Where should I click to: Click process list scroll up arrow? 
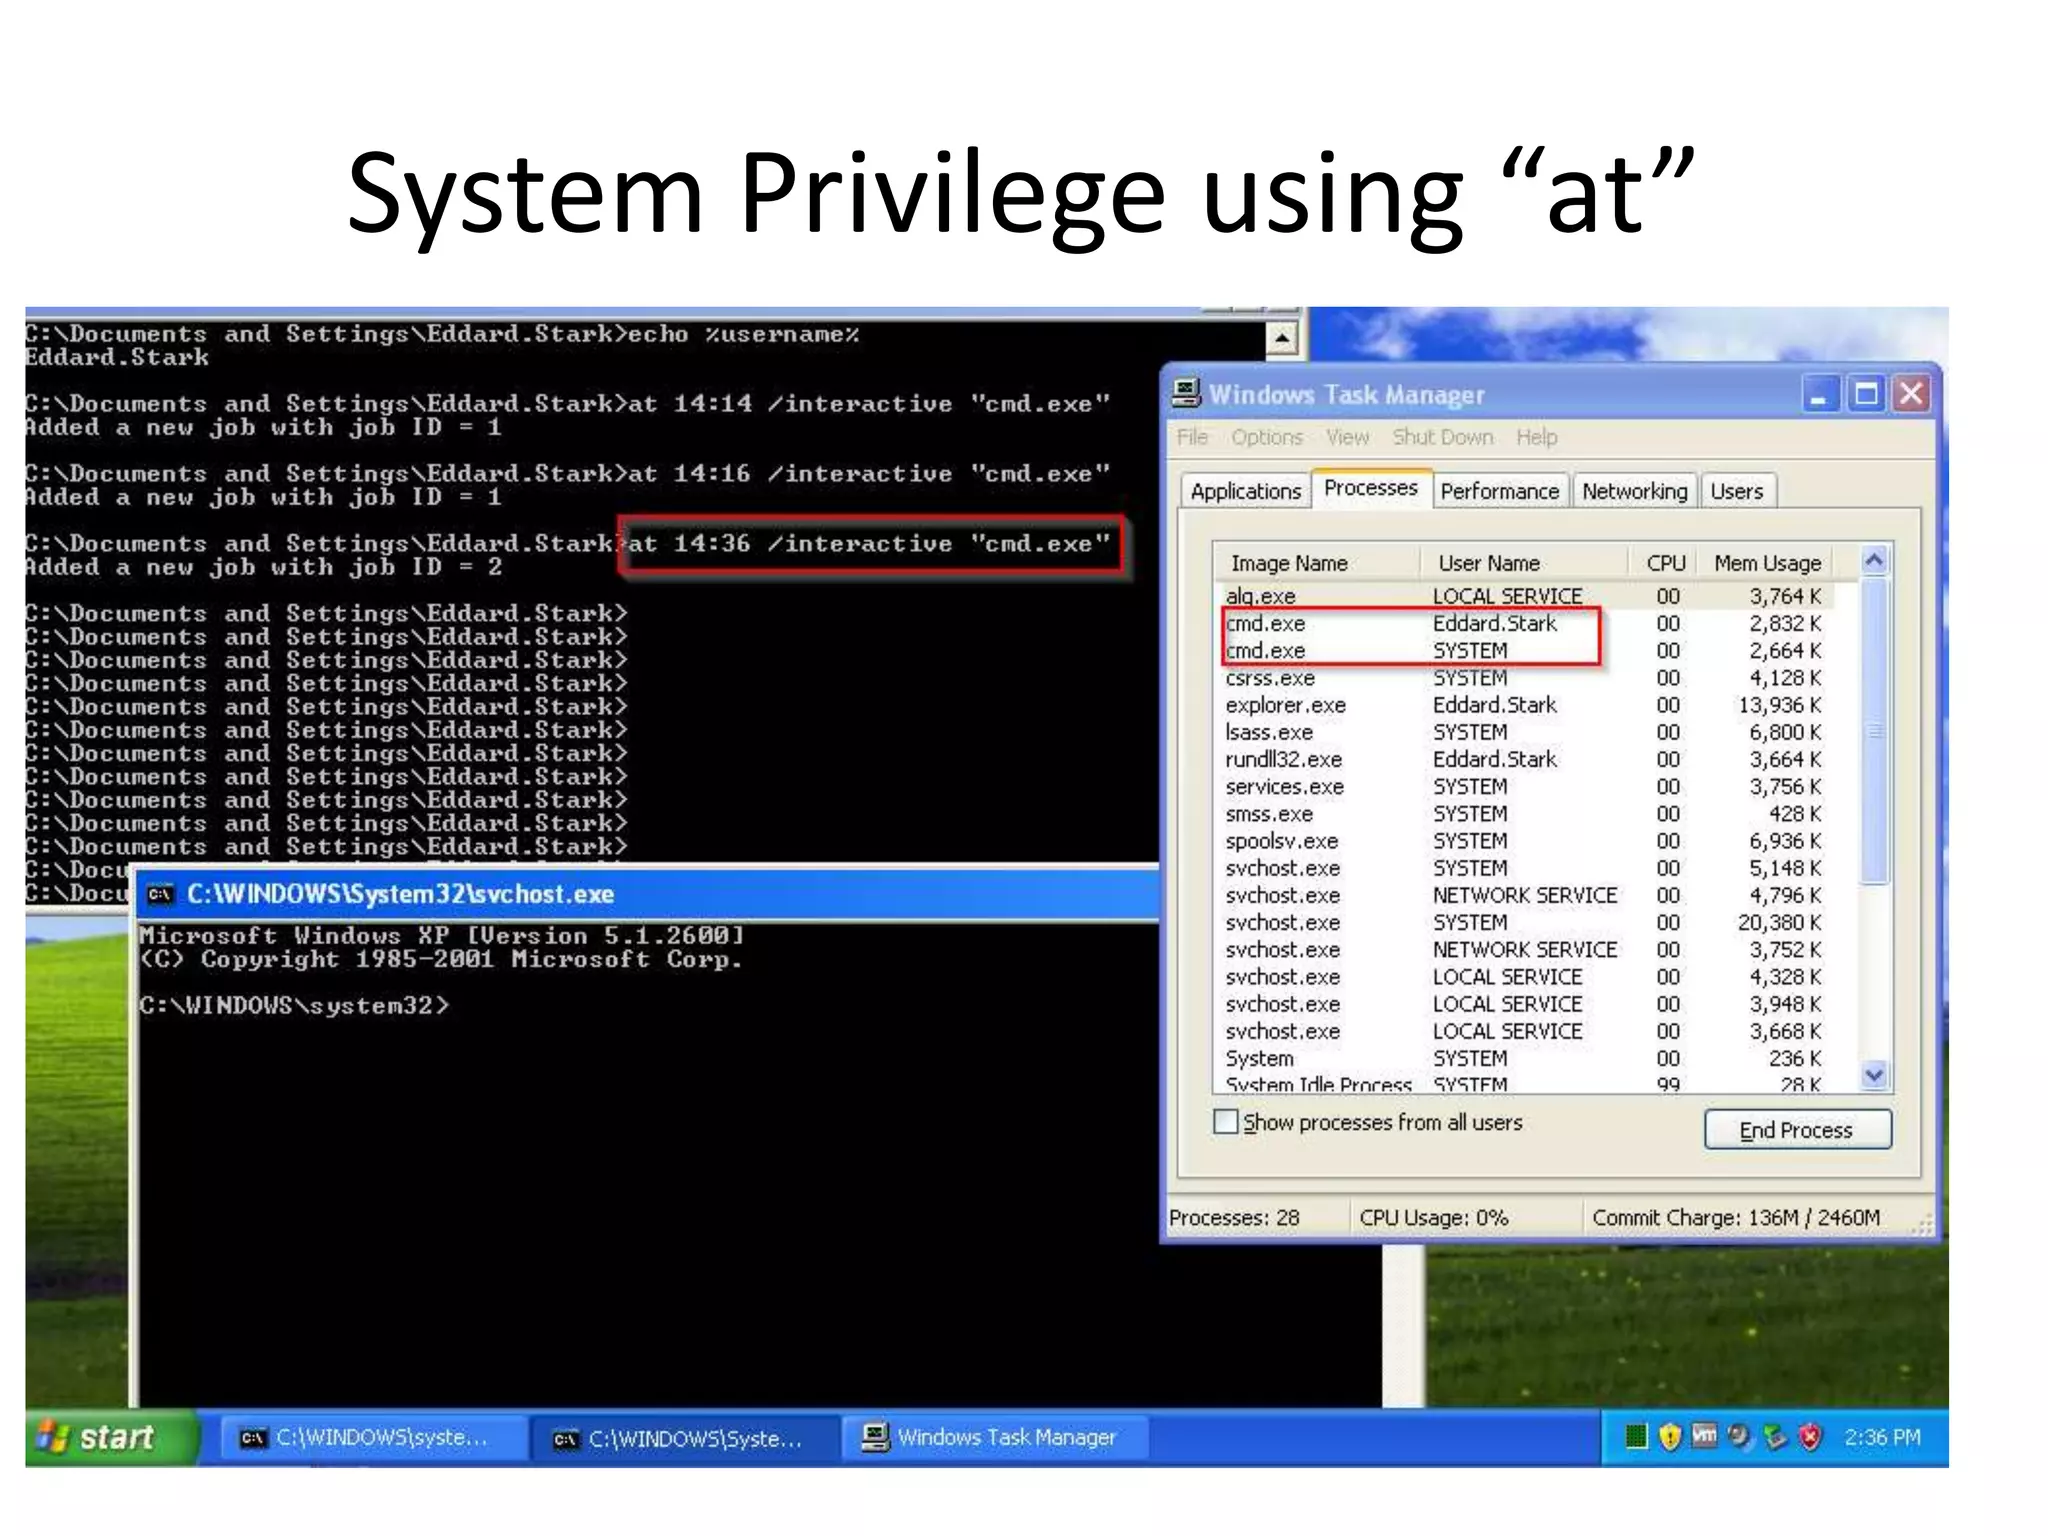coord(1874,562)
